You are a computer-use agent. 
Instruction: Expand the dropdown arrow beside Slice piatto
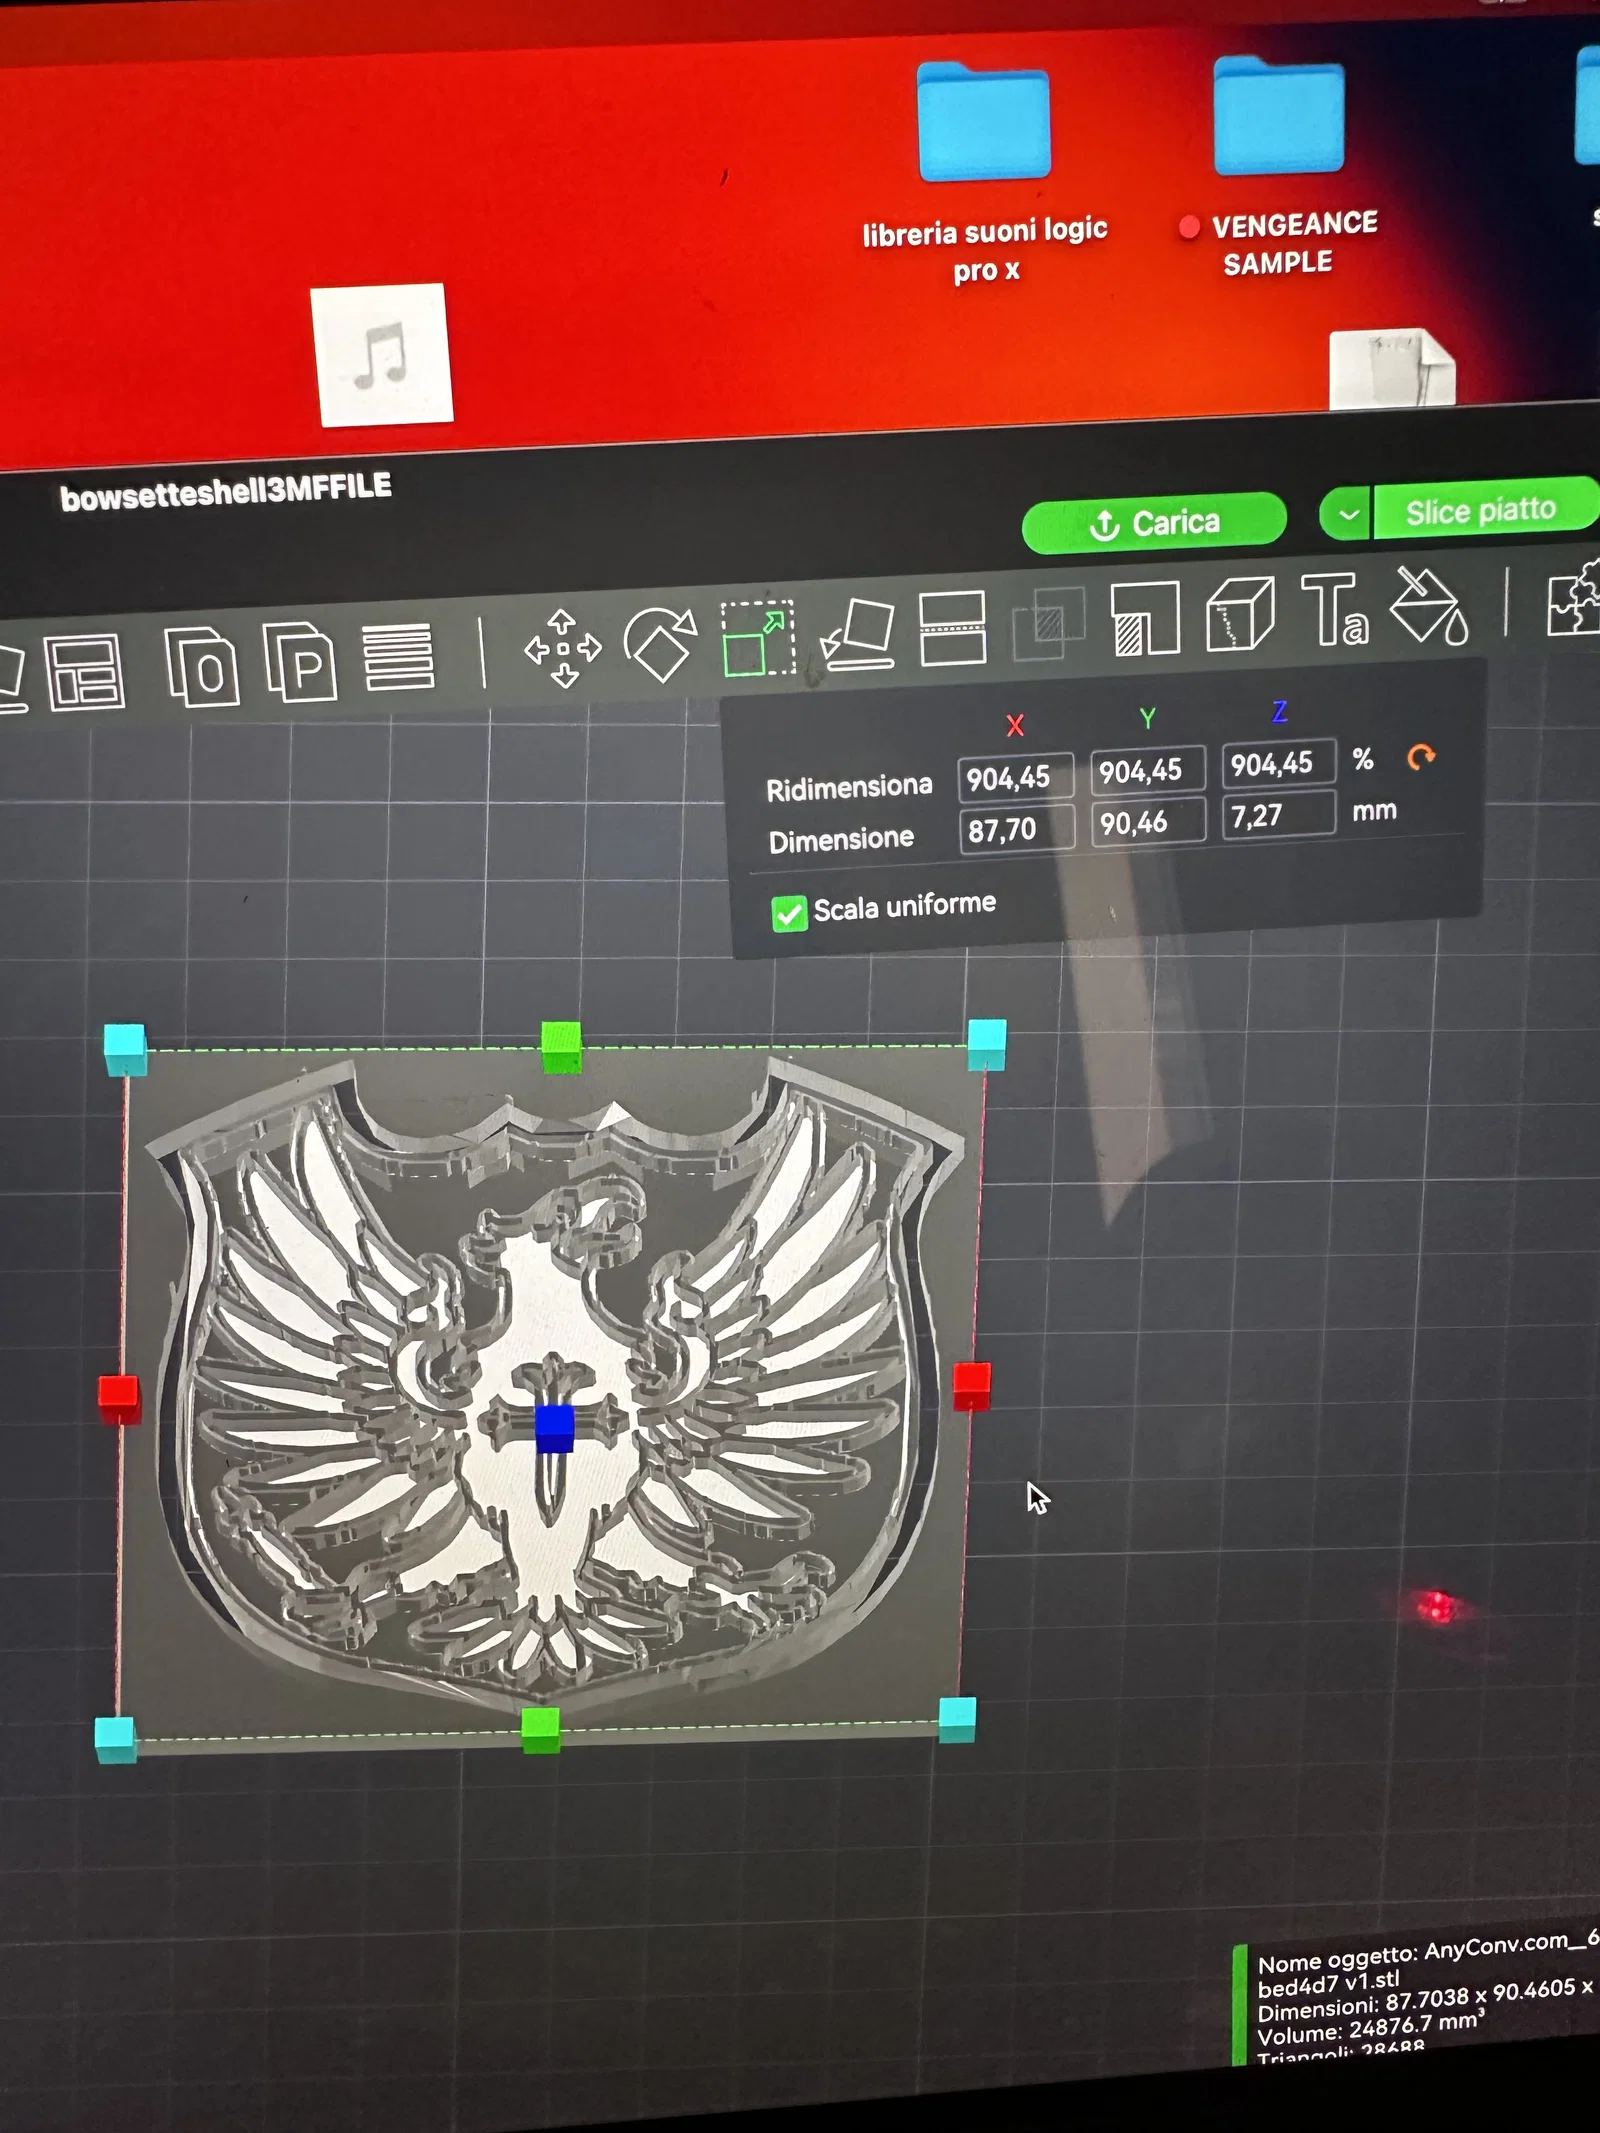1346,515
